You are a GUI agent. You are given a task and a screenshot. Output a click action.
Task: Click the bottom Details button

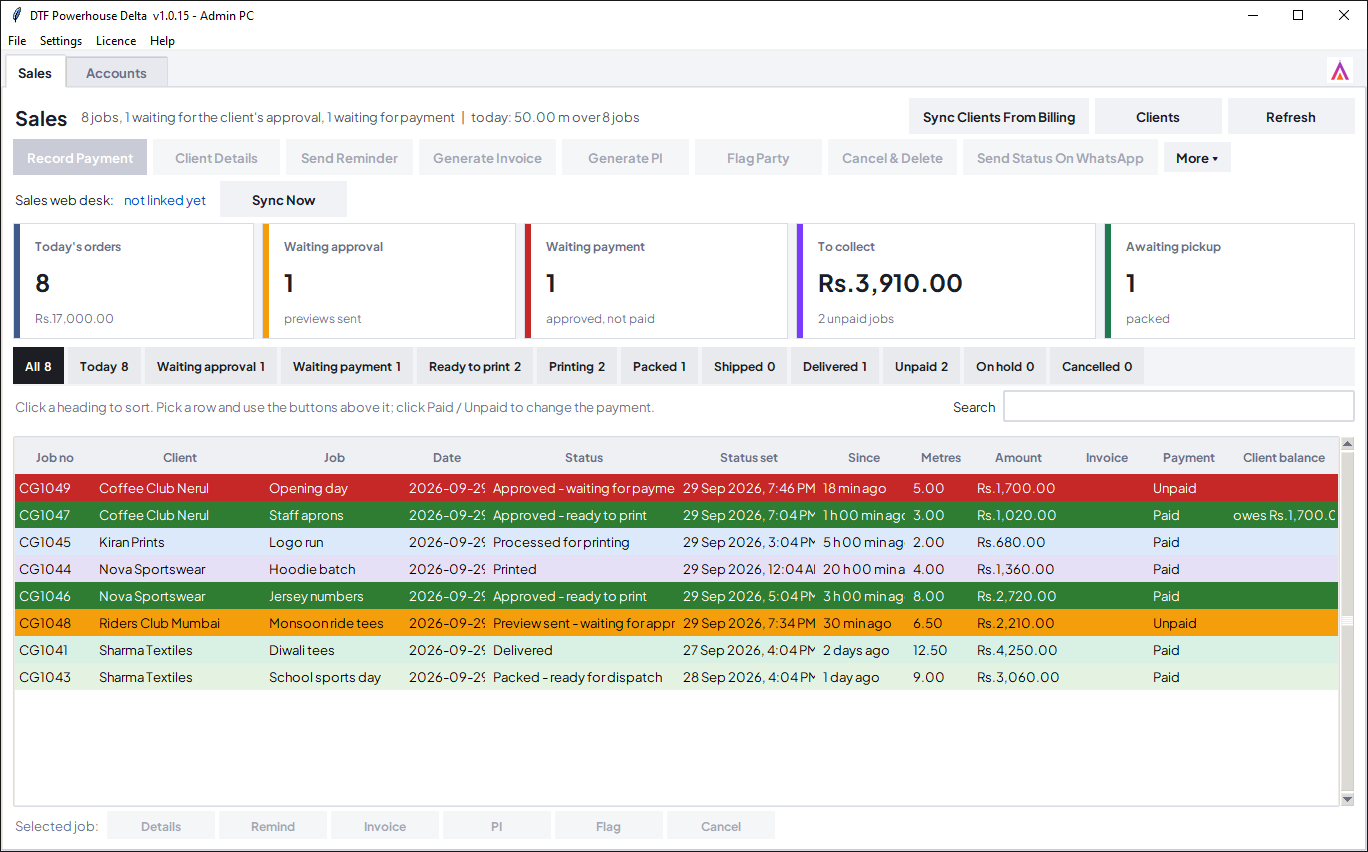161,826
